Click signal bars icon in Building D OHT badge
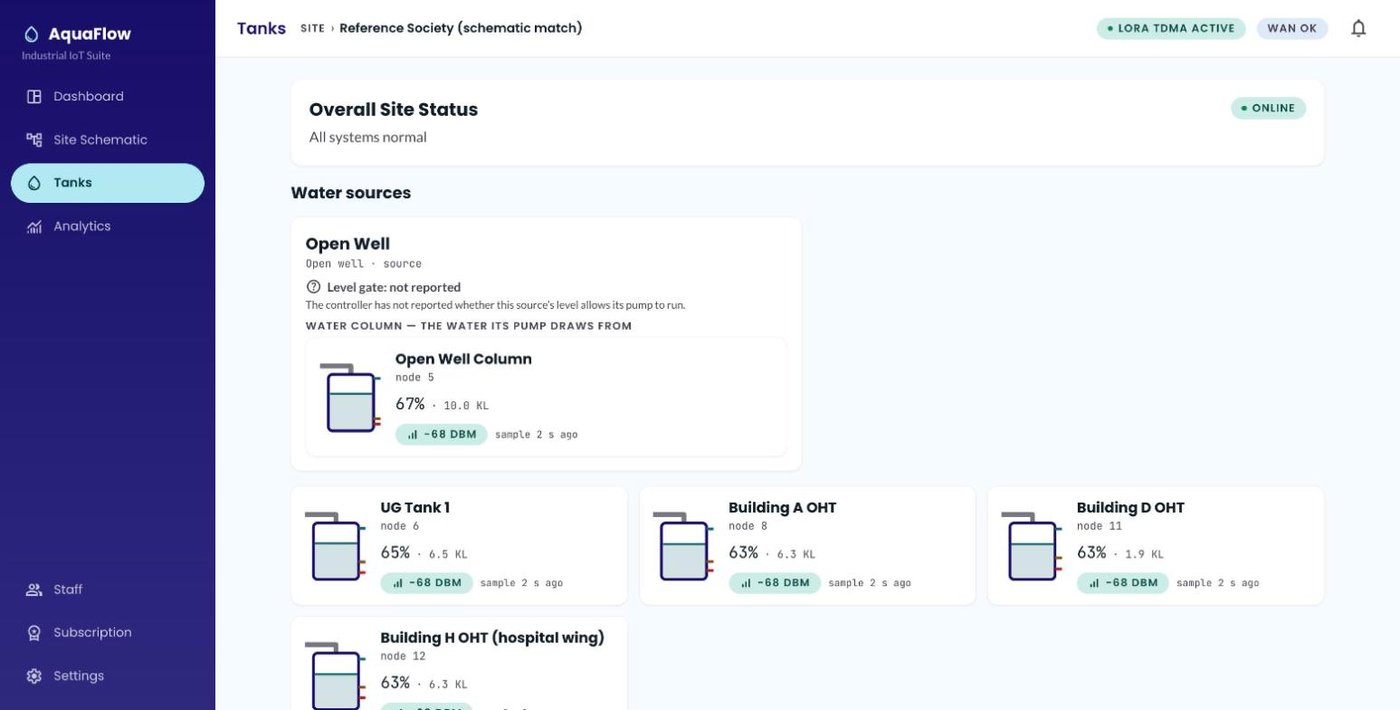Image resolution: width=1400 pixels, height=710 pixels. click(1094, 583)
